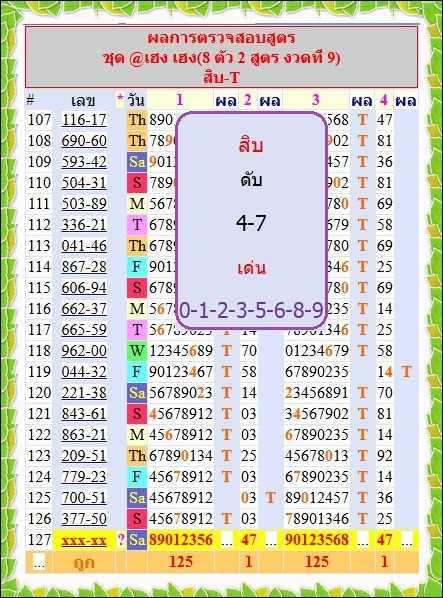
Task: Click the วัน column header
Action: click(136, 101)
